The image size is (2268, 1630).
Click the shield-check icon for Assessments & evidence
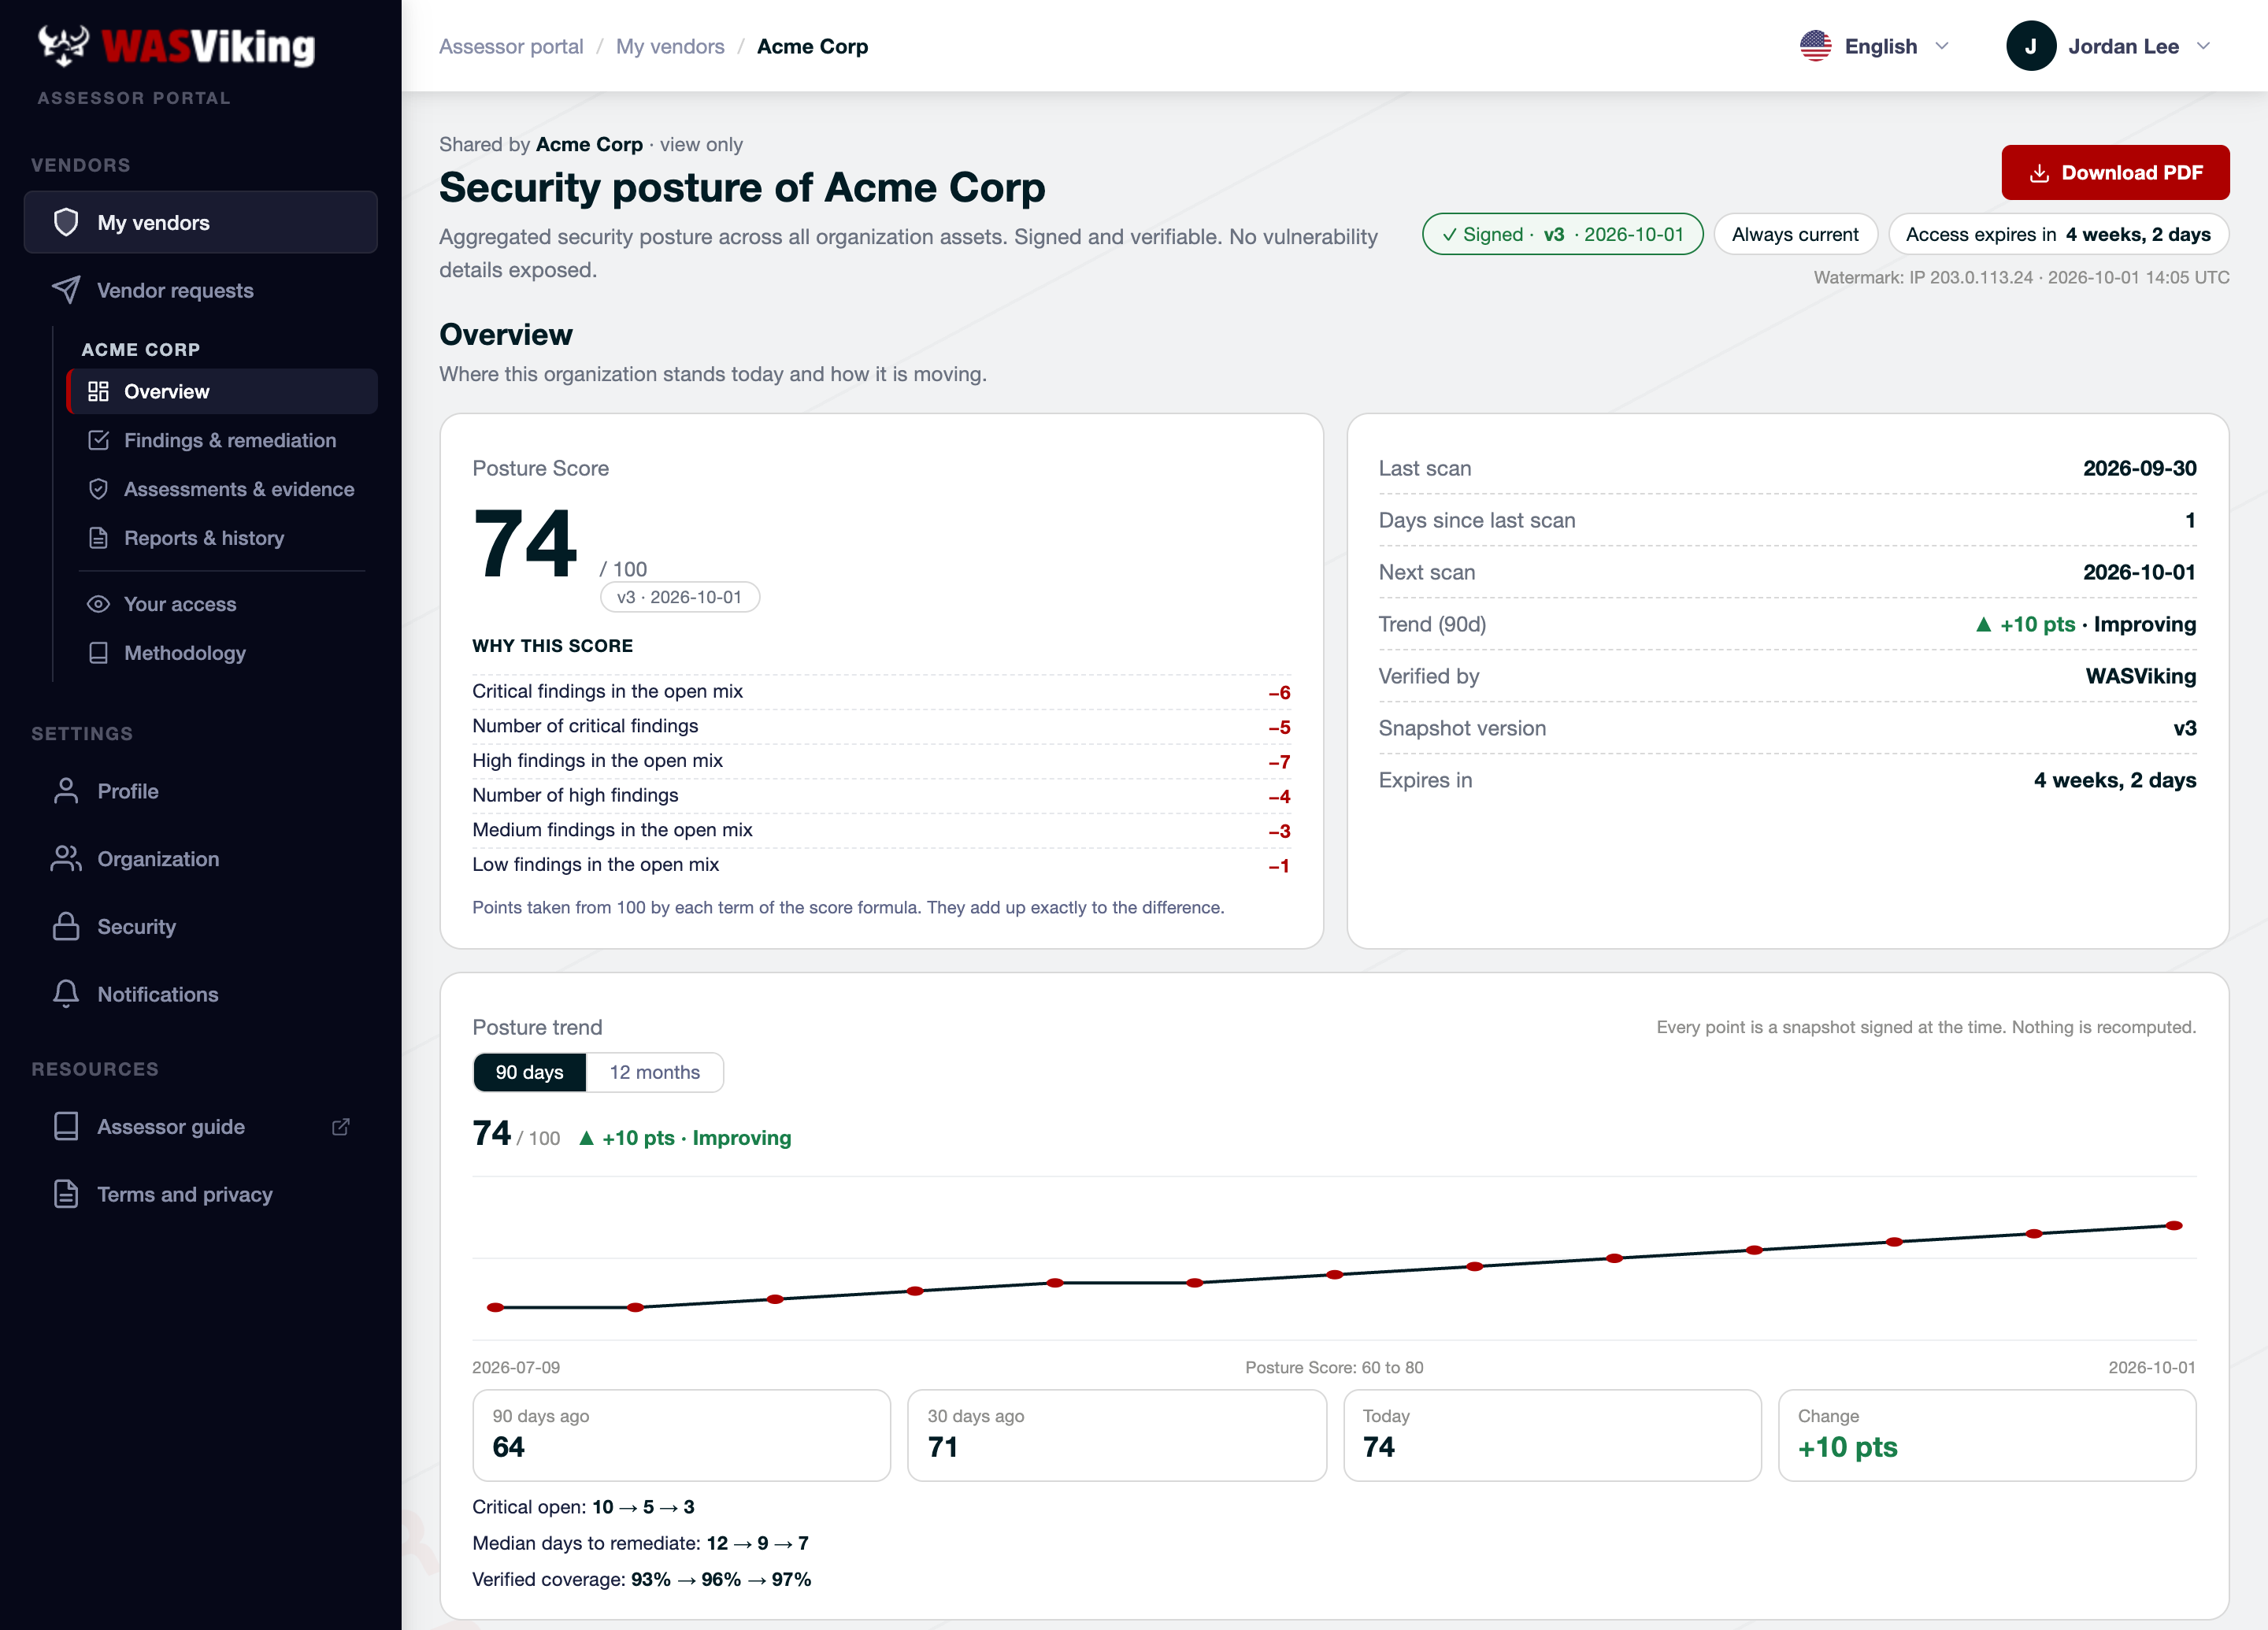[x=98, y=489]
